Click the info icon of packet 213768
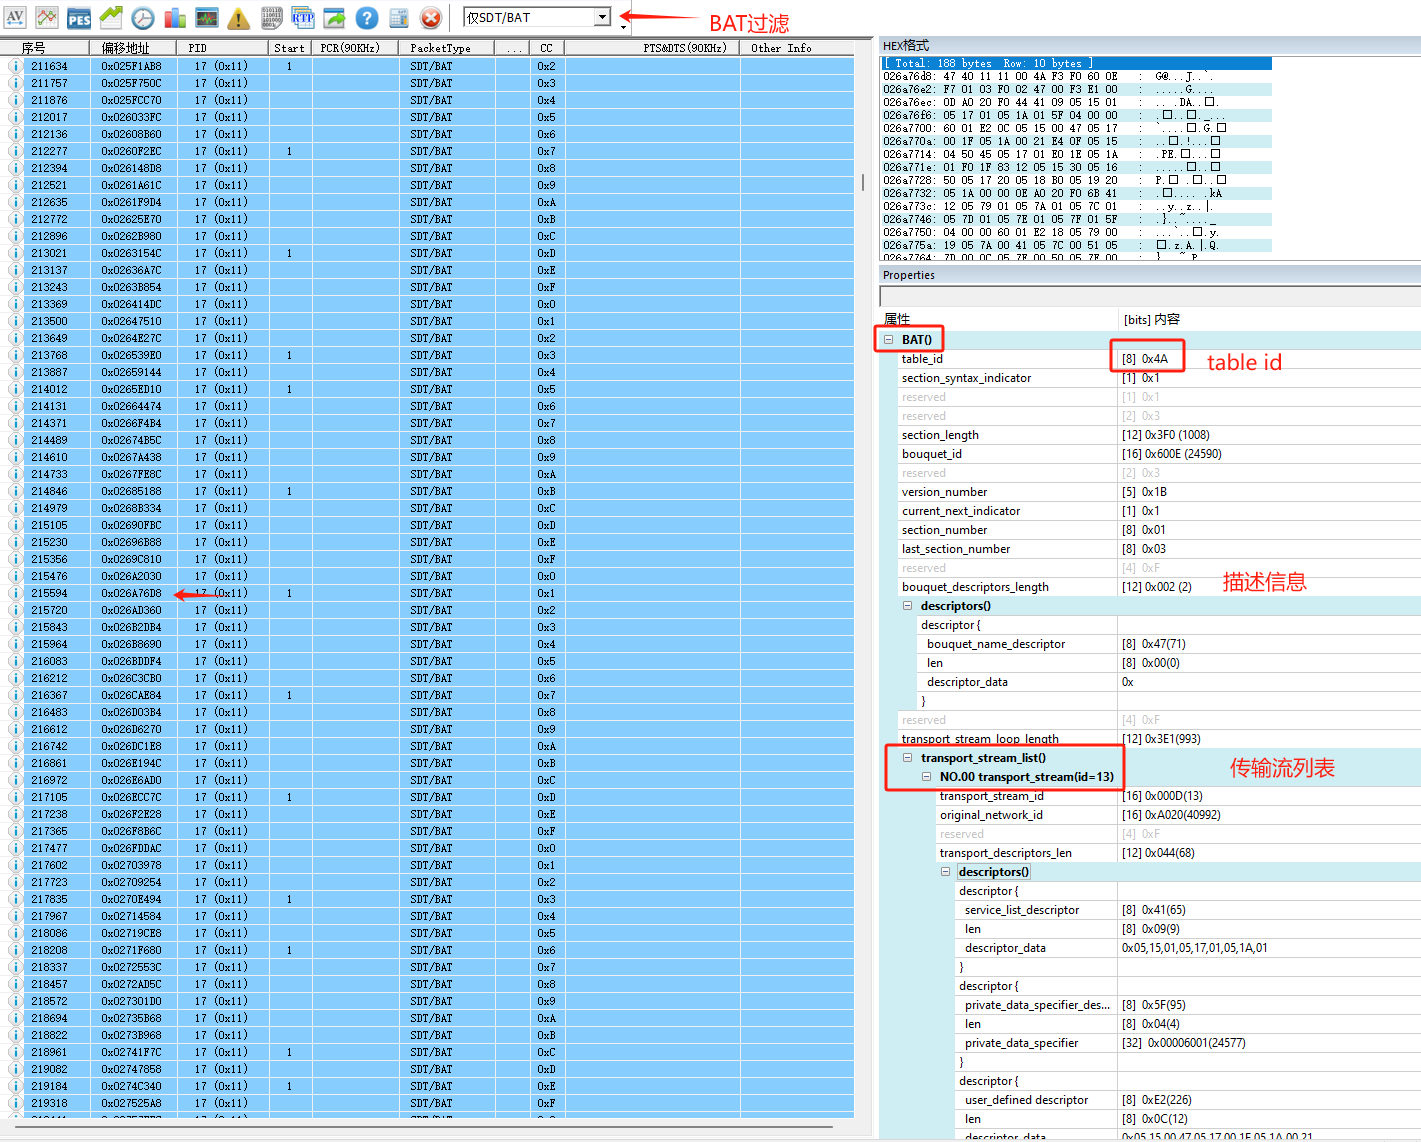The height and width of the screenshot is (1142, 1421). (x=15, y=355)
